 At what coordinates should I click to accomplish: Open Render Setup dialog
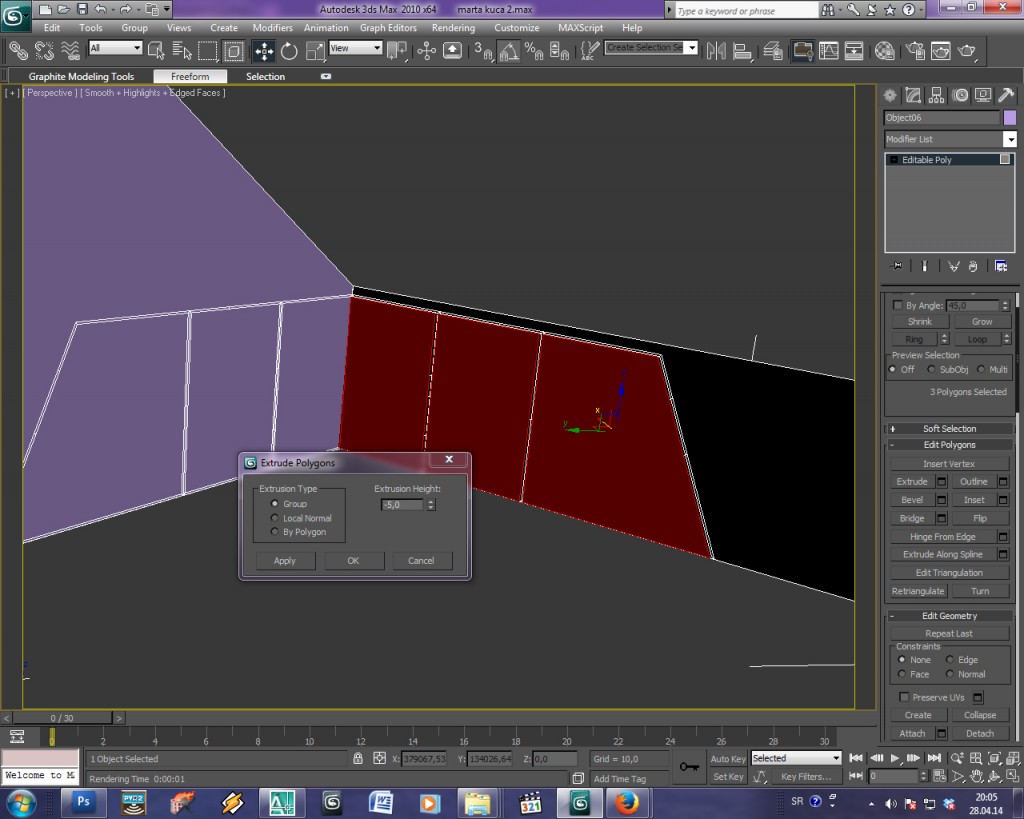[915, 50]
